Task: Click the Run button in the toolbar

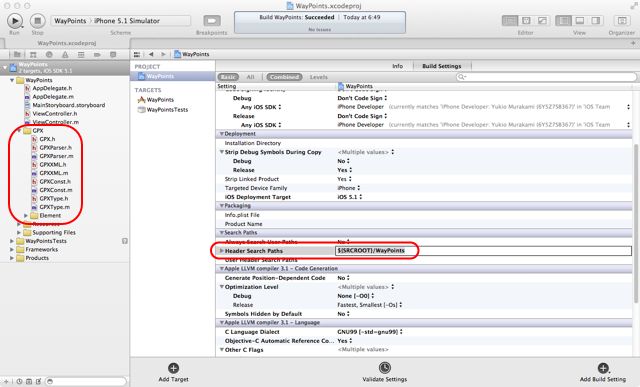Action: pos(15,20)
